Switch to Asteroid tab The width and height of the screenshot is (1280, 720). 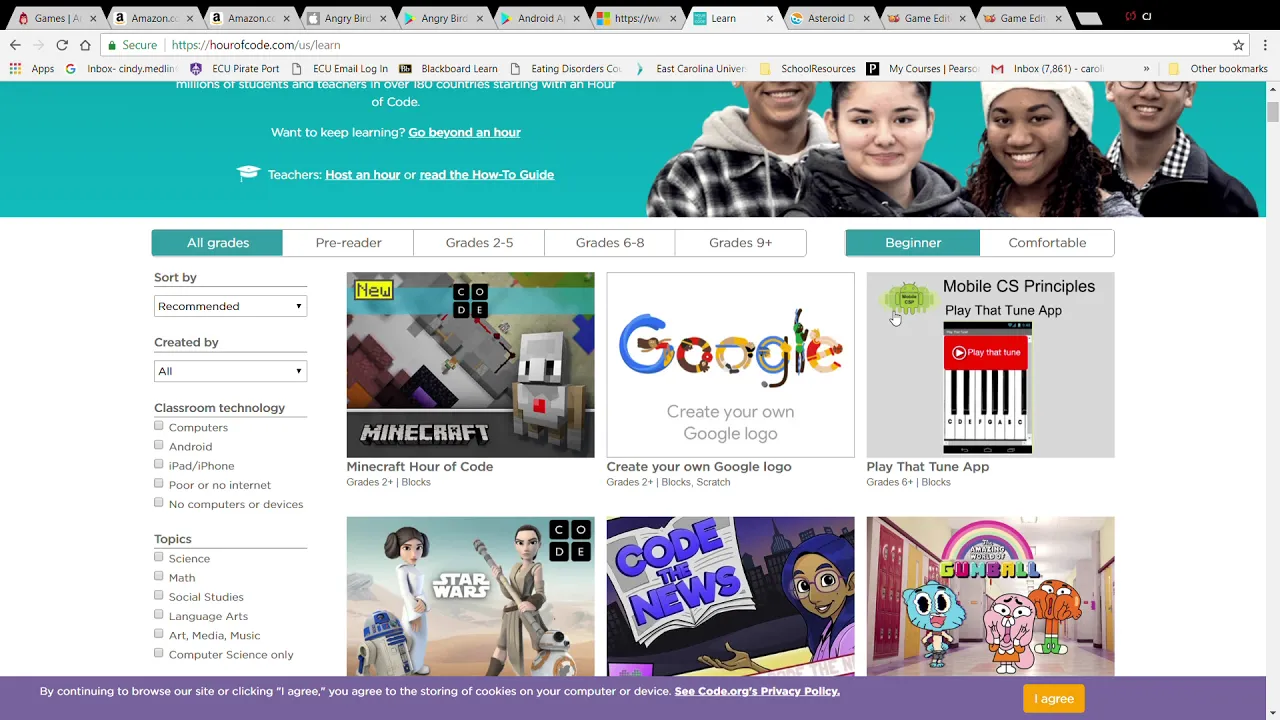pos(829,18)
